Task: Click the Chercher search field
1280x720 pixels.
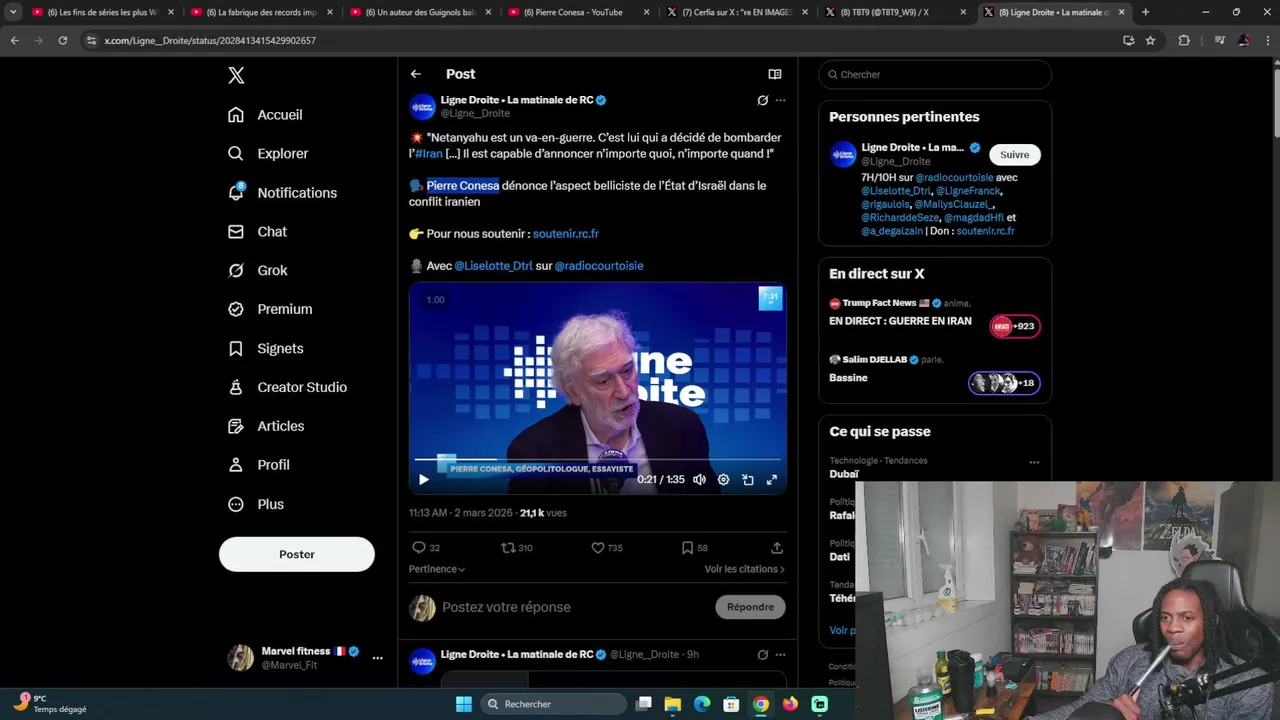Action: click(x=935, y=75)
